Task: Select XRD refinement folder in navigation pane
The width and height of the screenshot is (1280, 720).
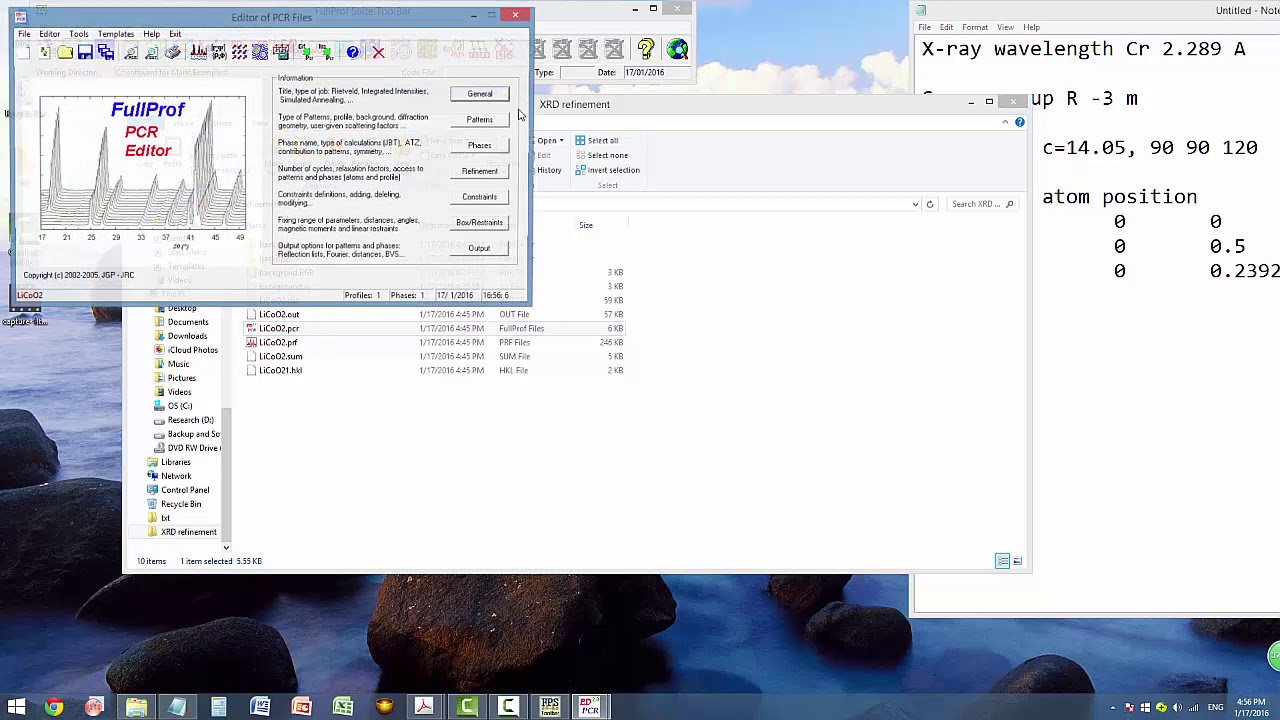Action: coord(182,532)
